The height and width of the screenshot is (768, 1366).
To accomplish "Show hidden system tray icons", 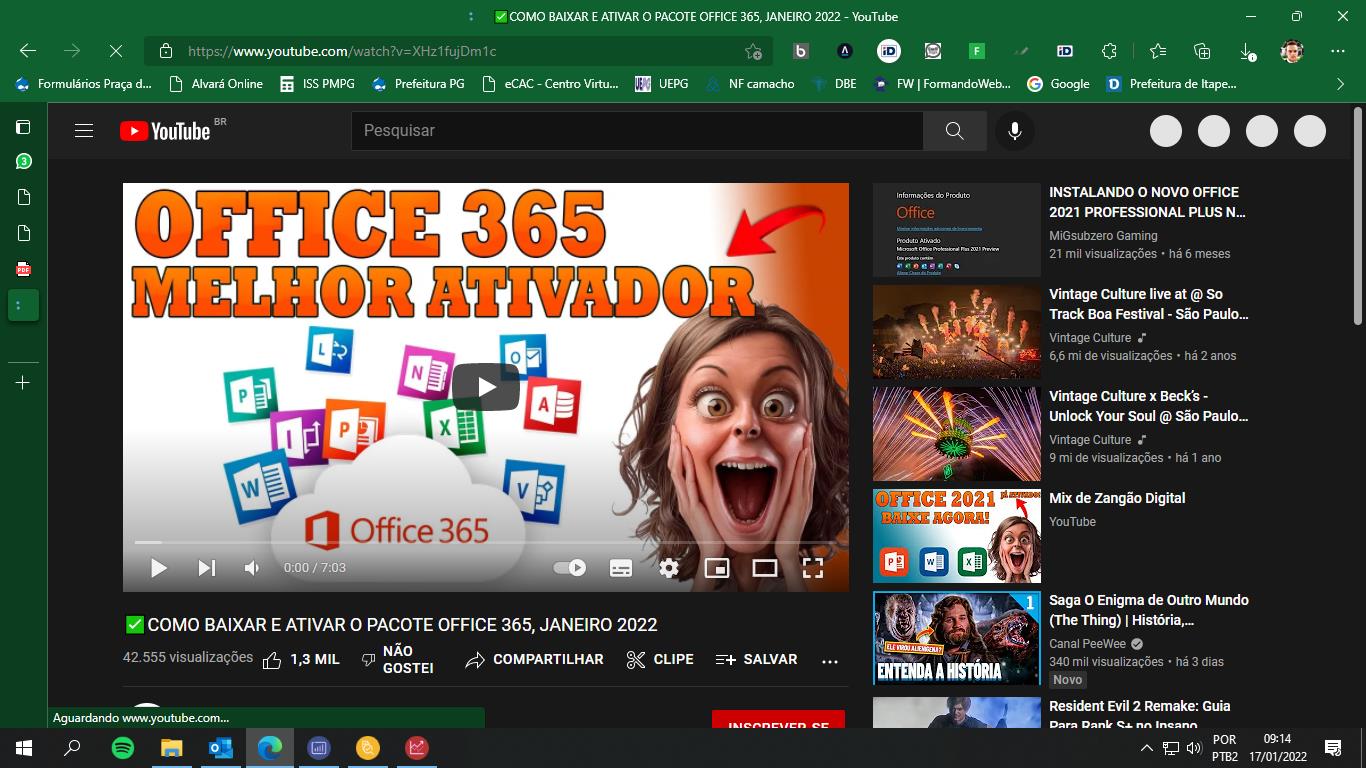I will coord(1146,748).
